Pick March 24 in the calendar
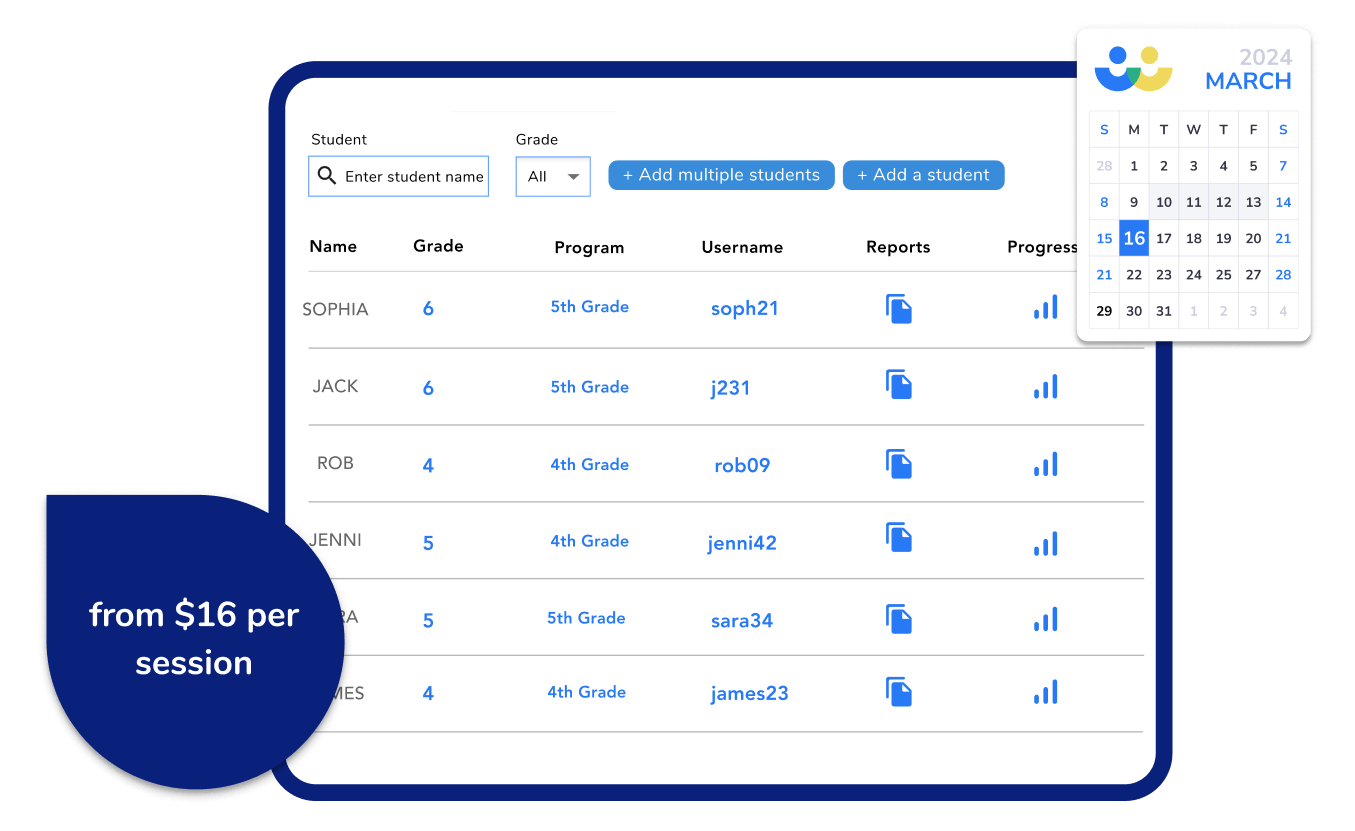Screen dimensions: 1355x831 coord(1194,275)
